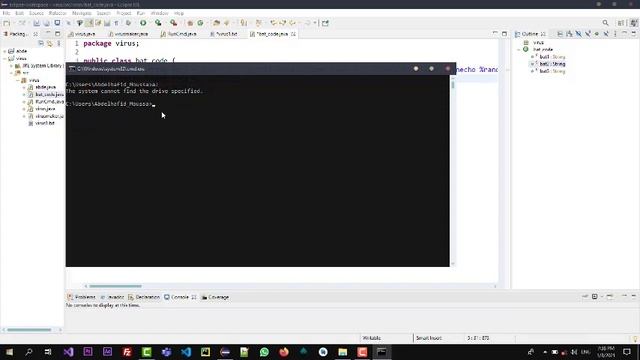This screenshot has width=640, height=360.
Task: Click the Debug bug icon in toolbar
Action: click(x=128, y=23)
